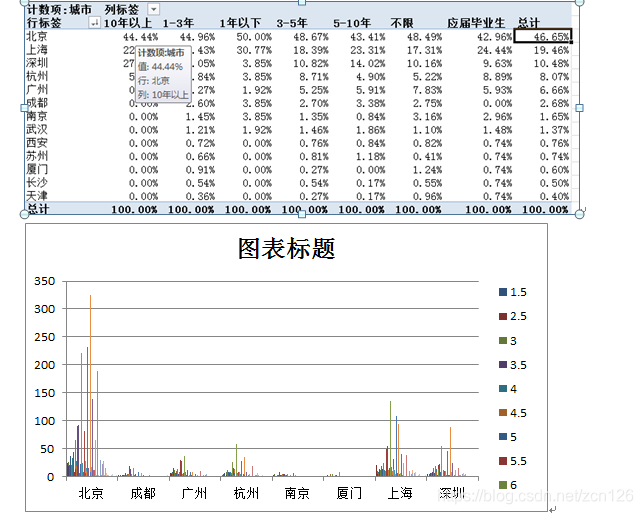
Task: Select the 深圳 row label
Action: coord(37,63)
